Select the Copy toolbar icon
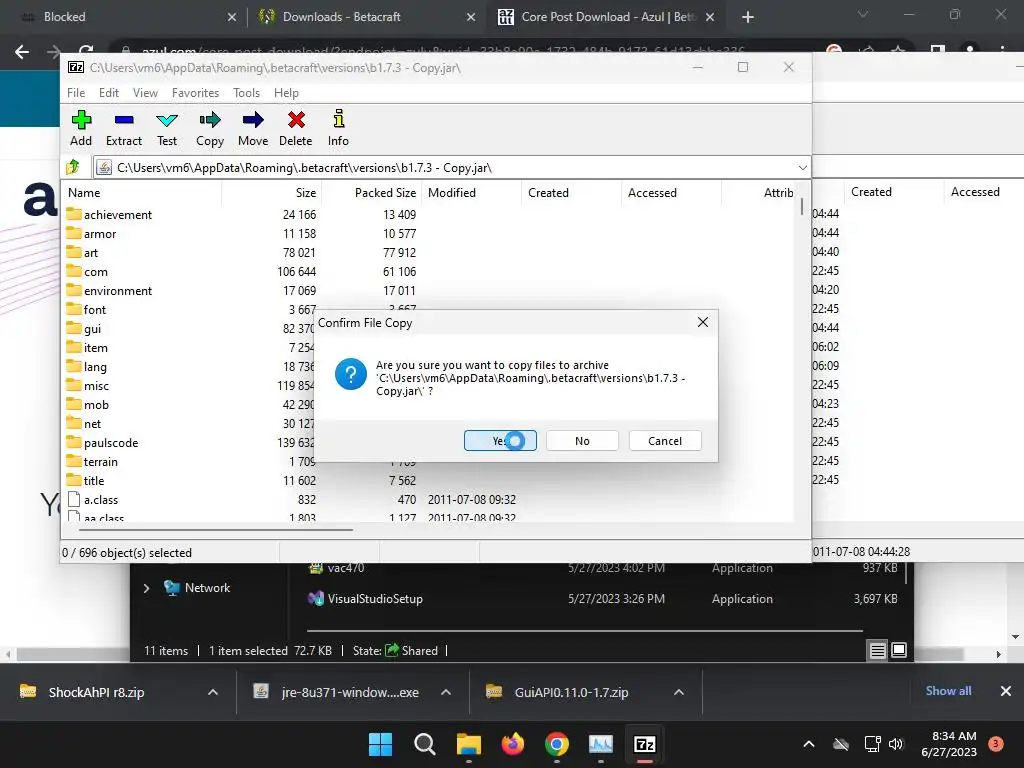1024x768 pixels. [210, 128]
